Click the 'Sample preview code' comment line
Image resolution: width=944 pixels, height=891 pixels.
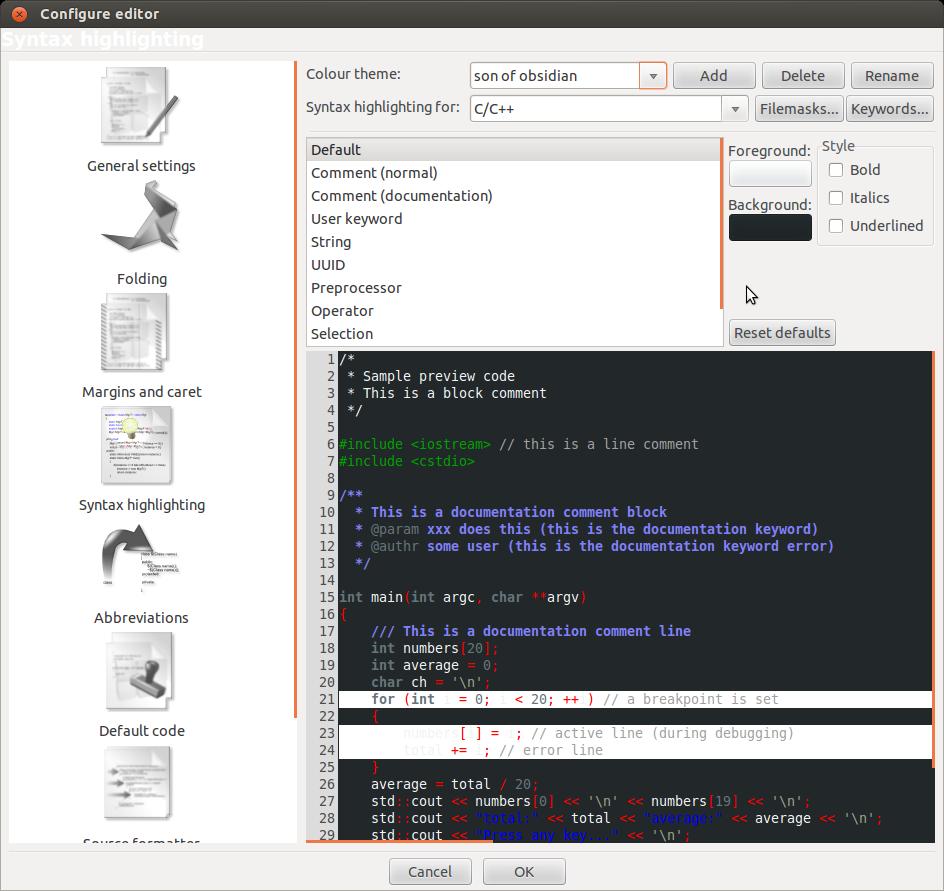coord(438,376)
